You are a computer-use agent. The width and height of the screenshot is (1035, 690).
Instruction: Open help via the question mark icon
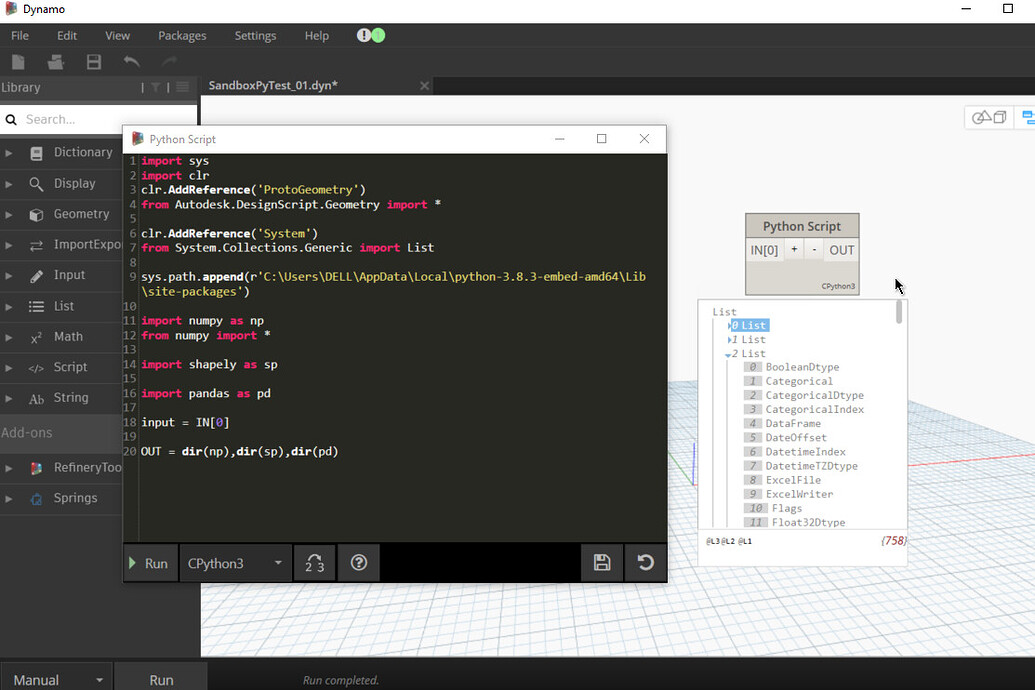coord(358,562)
